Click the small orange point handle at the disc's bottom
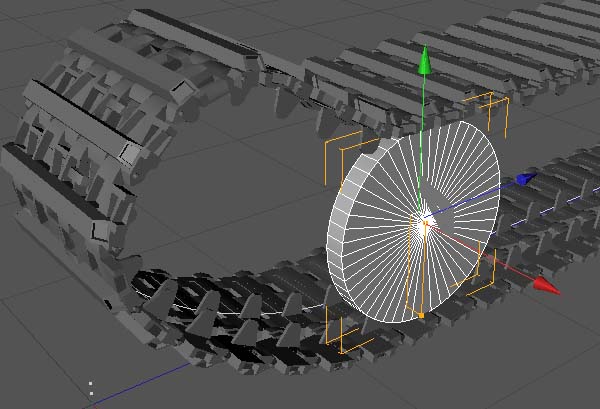The height and width of the screenshot is (409, 600). coord(421,316)
